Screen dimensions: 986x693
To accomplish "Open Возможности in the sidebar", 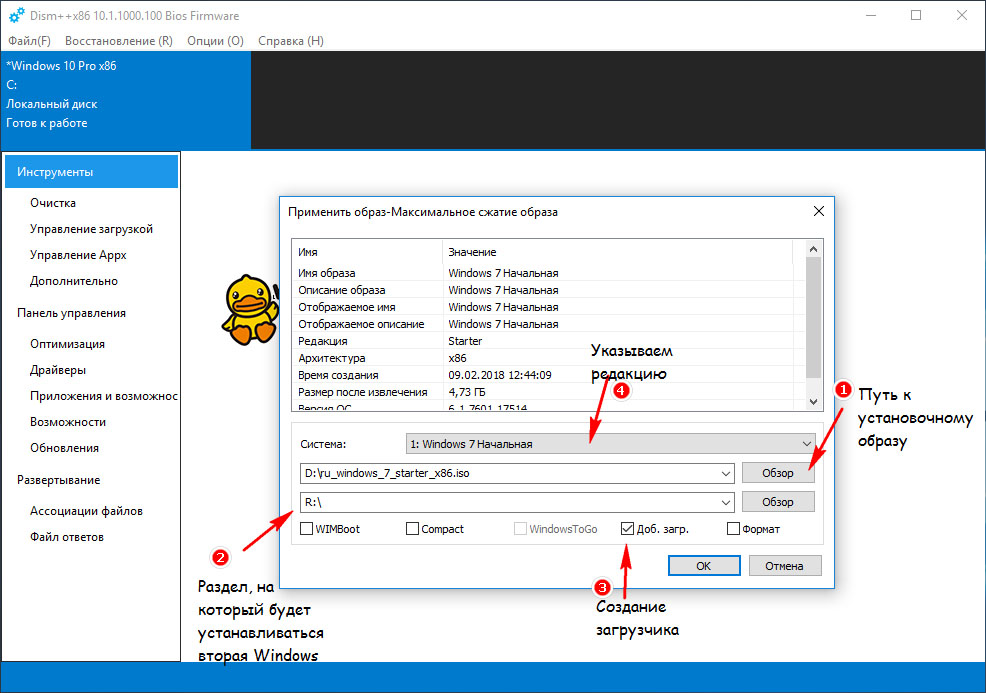I will (68, 422).
